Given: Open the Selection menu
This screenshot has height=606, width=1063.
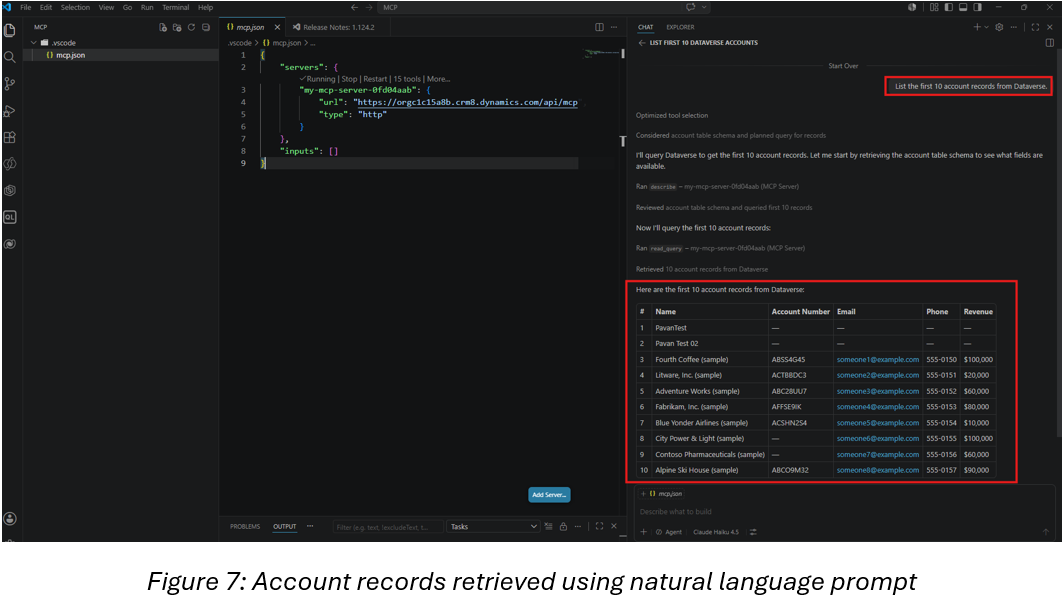Looking at the screenshot, I should (x=75, y=7).
